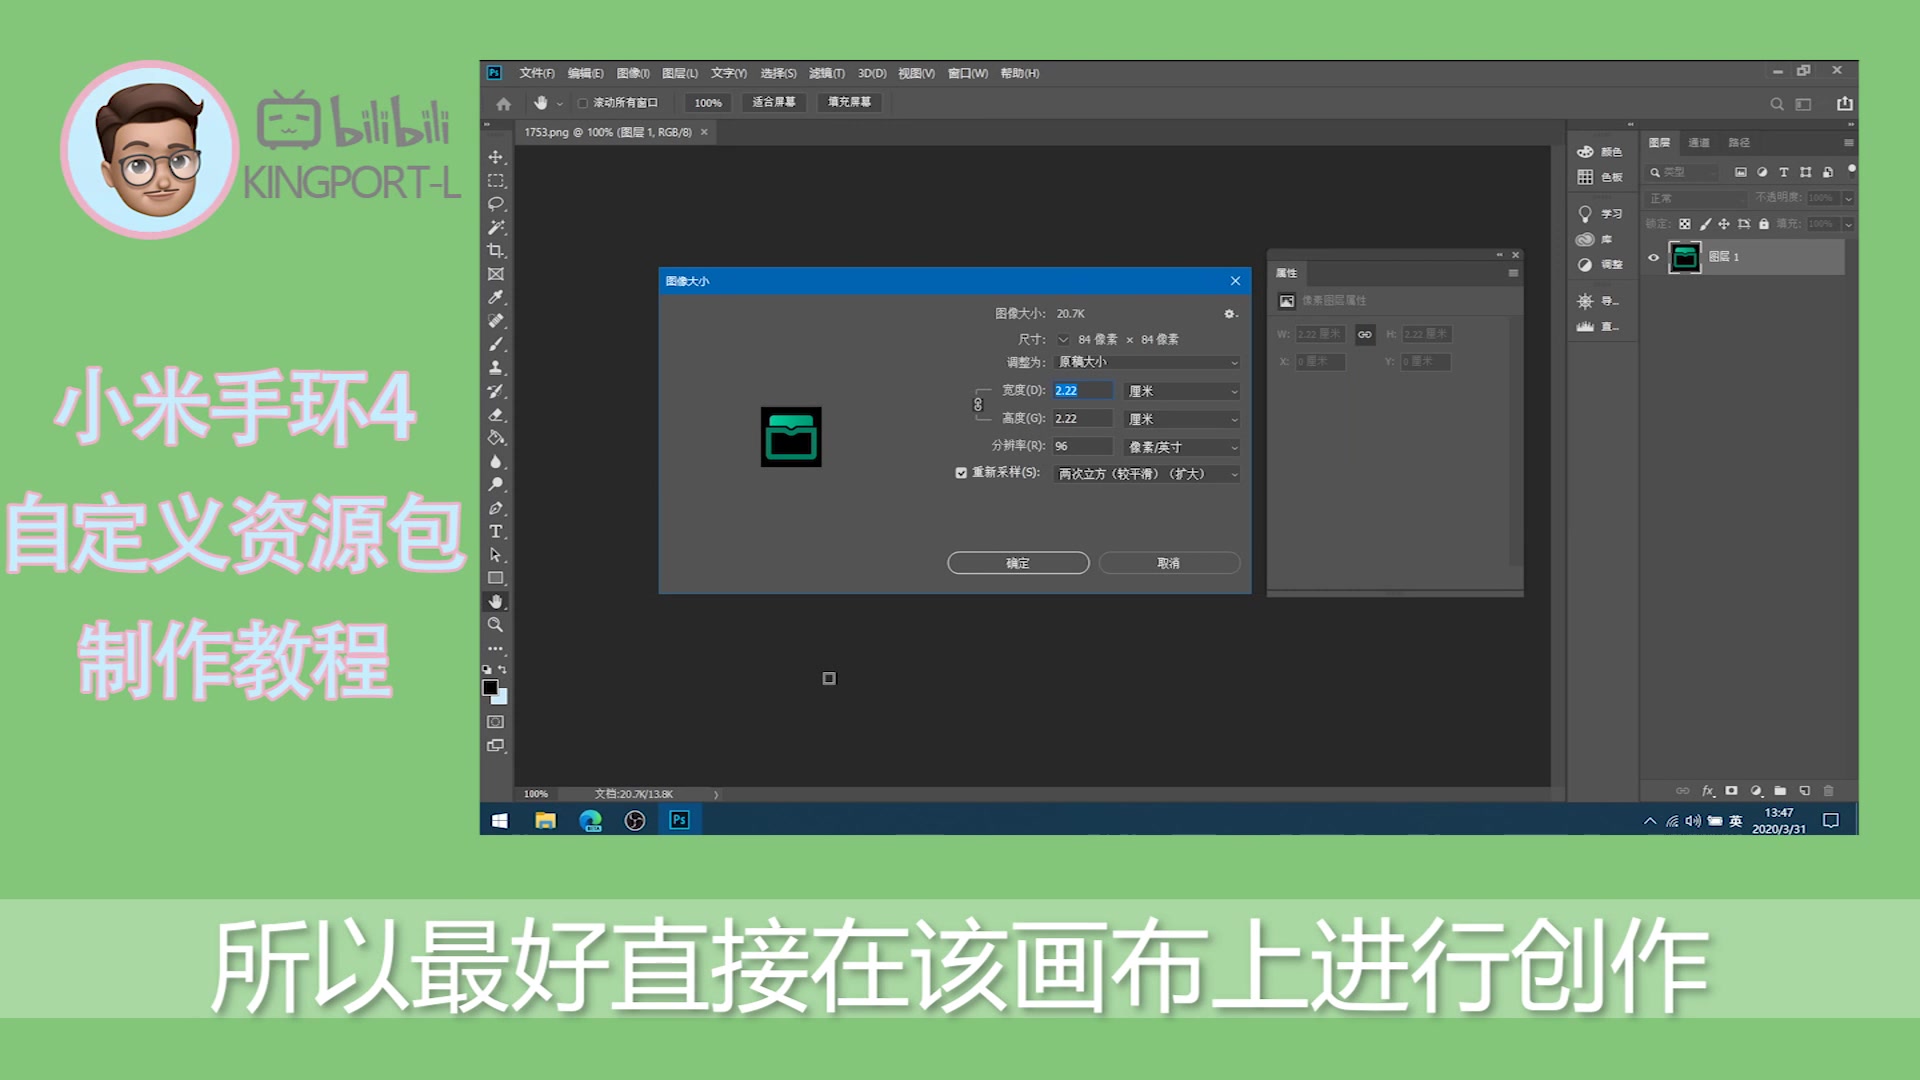Viewport: 1920px width, 1080px height.
Task: Open the layer blend mode dropdown
Action: tap(1695, 198)
